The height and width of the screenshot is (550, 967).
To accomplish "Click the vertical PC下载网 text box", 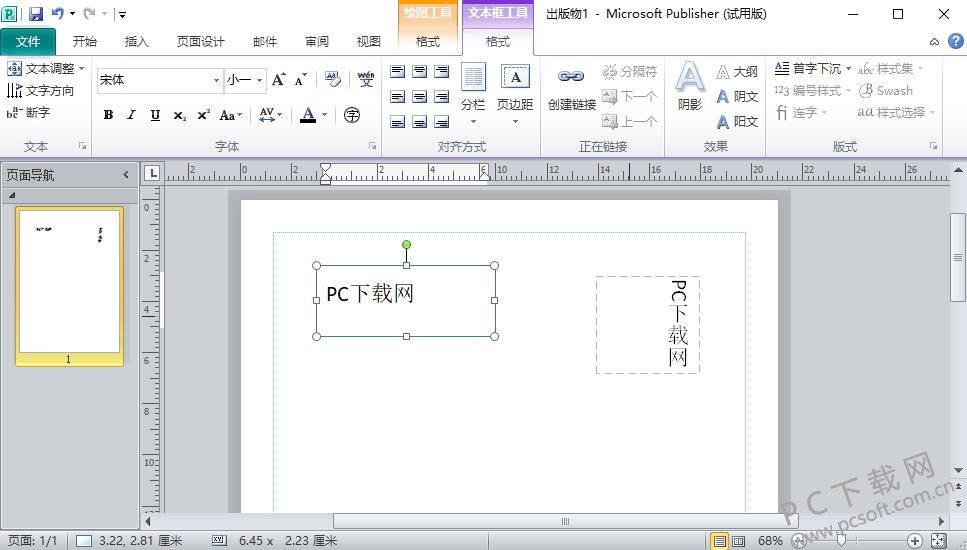I will tap(648, 325).
